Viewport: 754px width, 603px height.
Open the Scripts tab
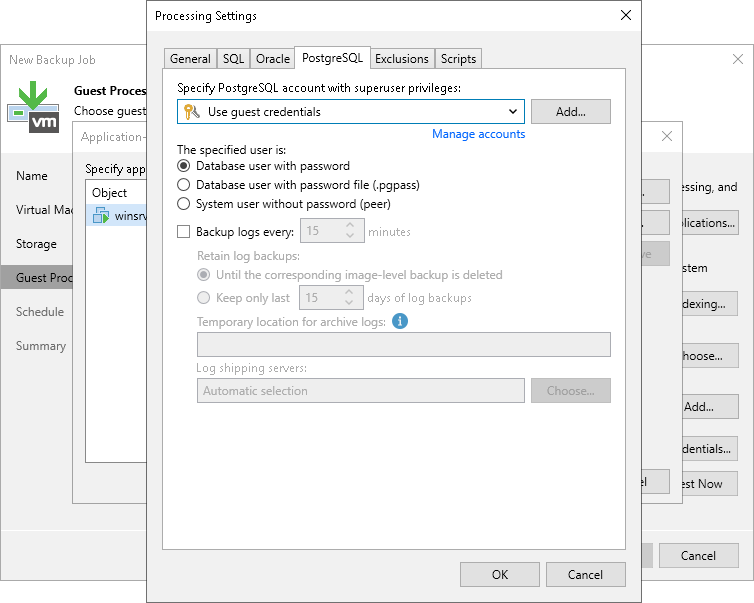(458, 59)
